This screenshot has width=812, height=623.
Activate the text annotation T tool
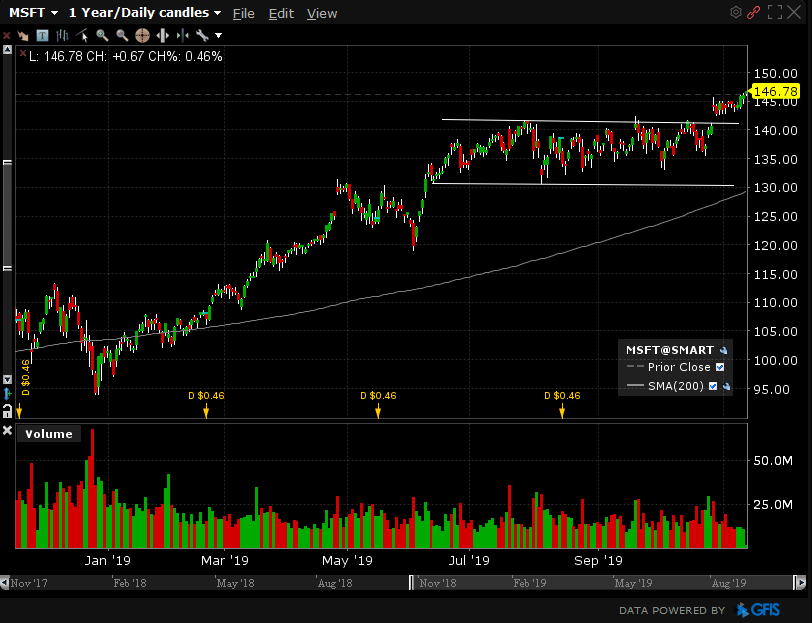42,36
